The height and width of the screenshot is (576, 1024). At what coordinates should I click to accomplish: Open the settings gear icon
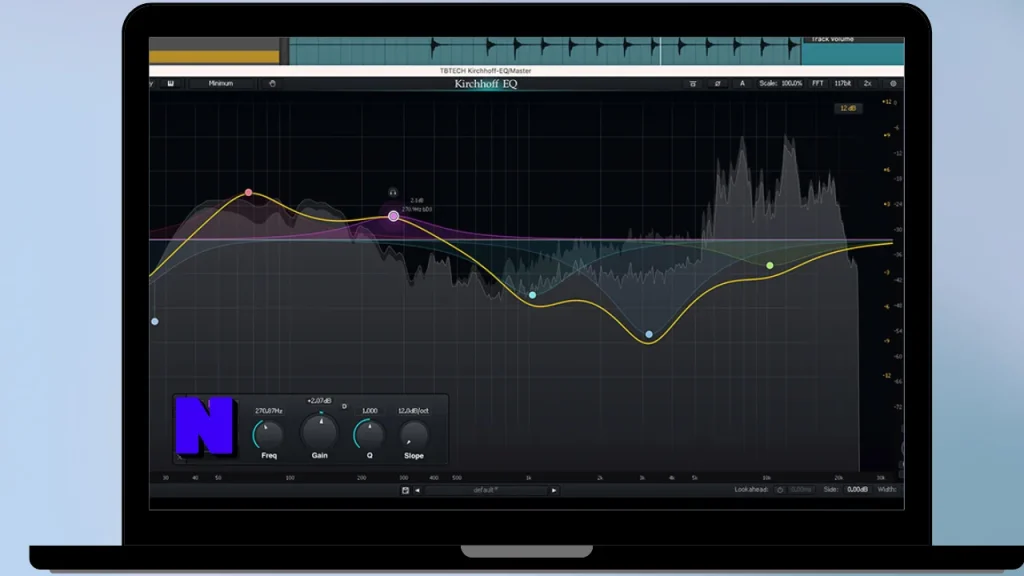coord(893,84)
